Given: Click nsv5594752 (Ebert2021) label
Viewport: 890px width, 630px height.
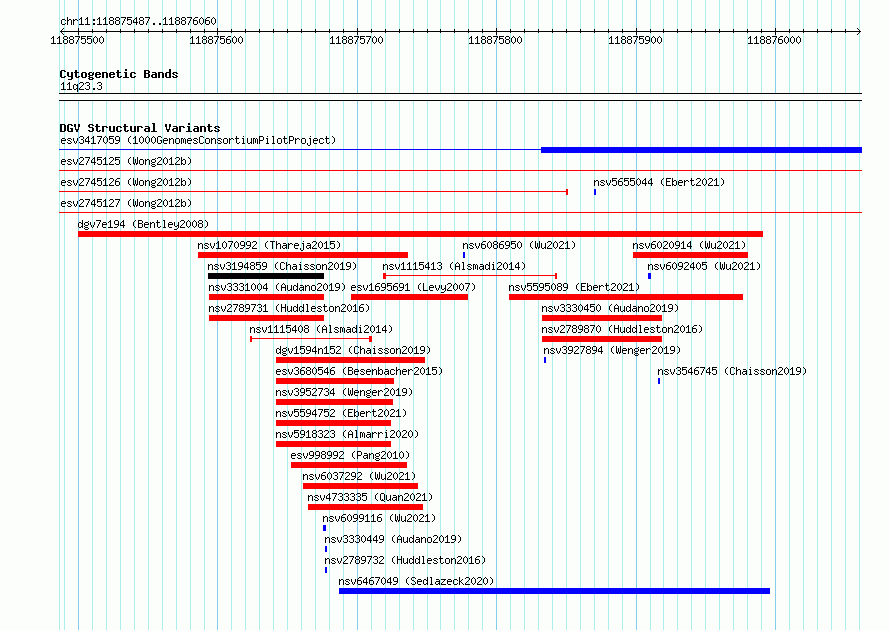Looking at the screenshot, I should pos(341,413).
